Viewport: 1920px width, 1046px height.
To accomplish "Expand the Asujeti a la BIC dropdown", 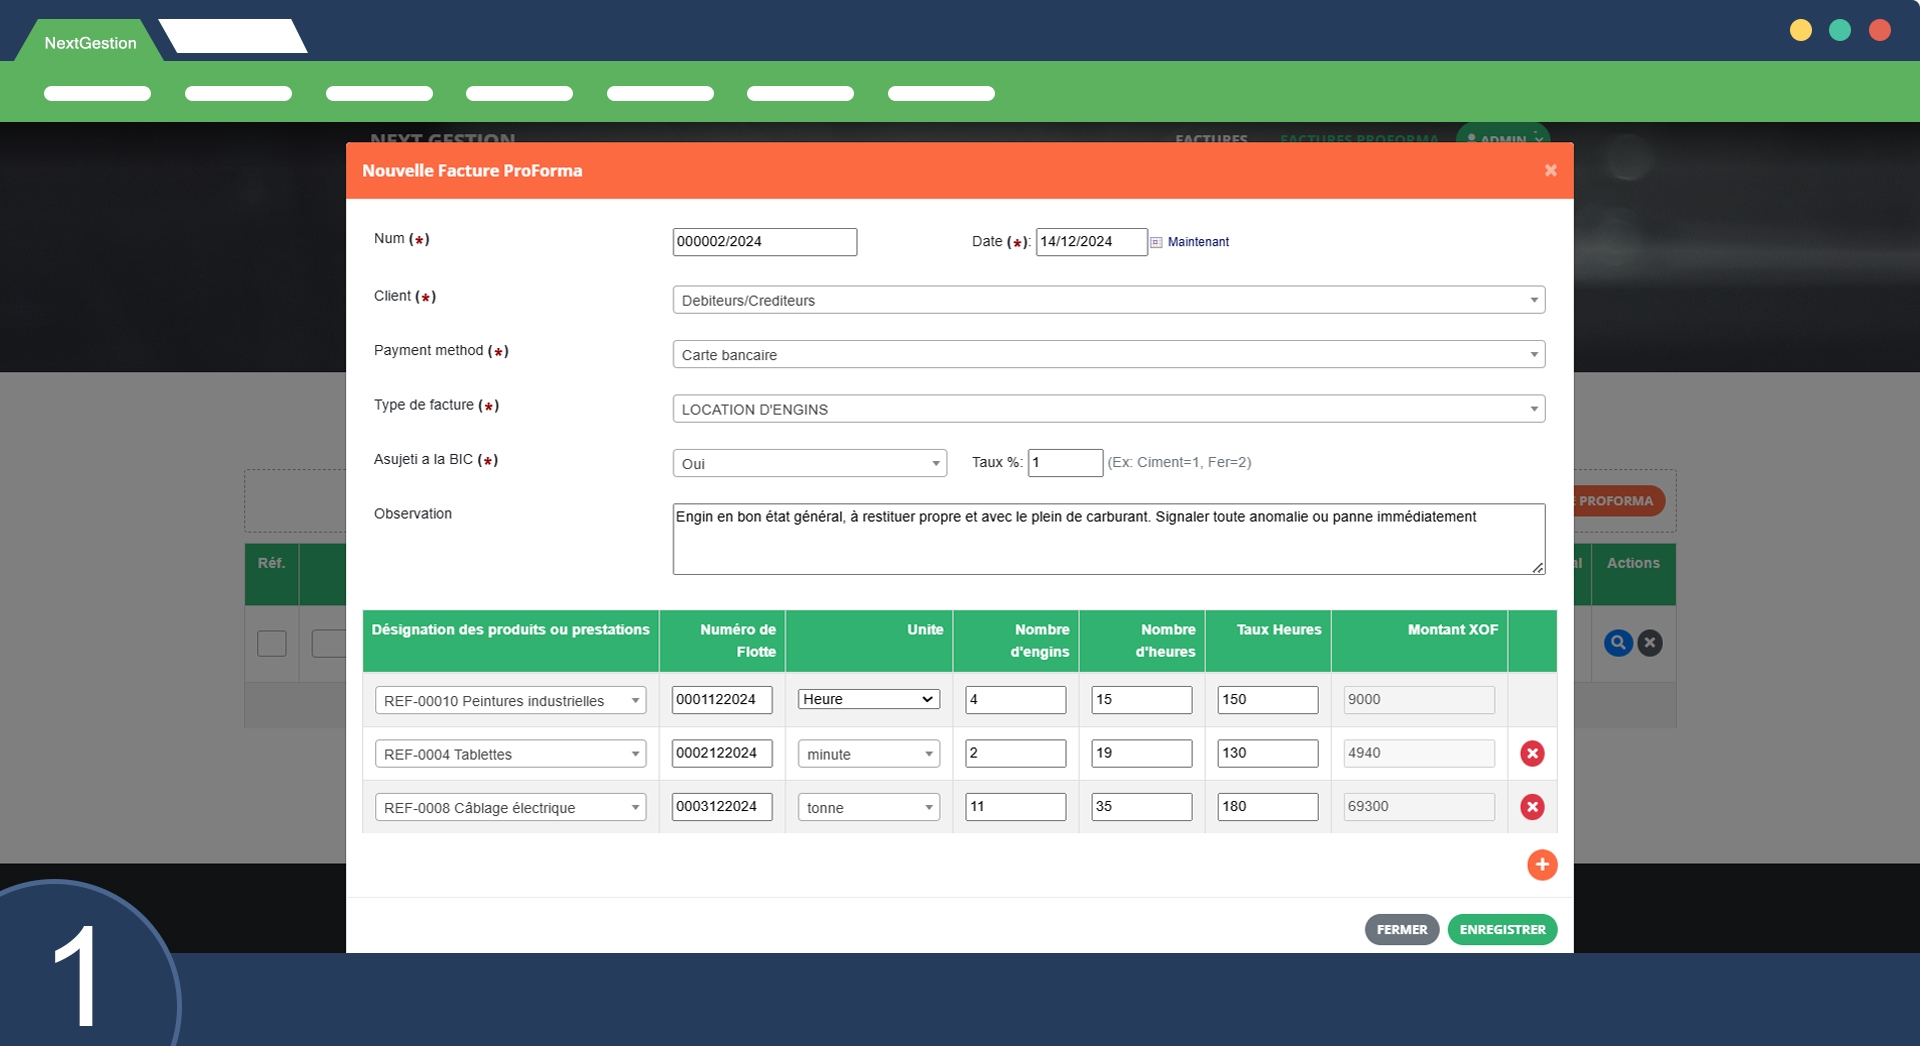I will point(809,464).
